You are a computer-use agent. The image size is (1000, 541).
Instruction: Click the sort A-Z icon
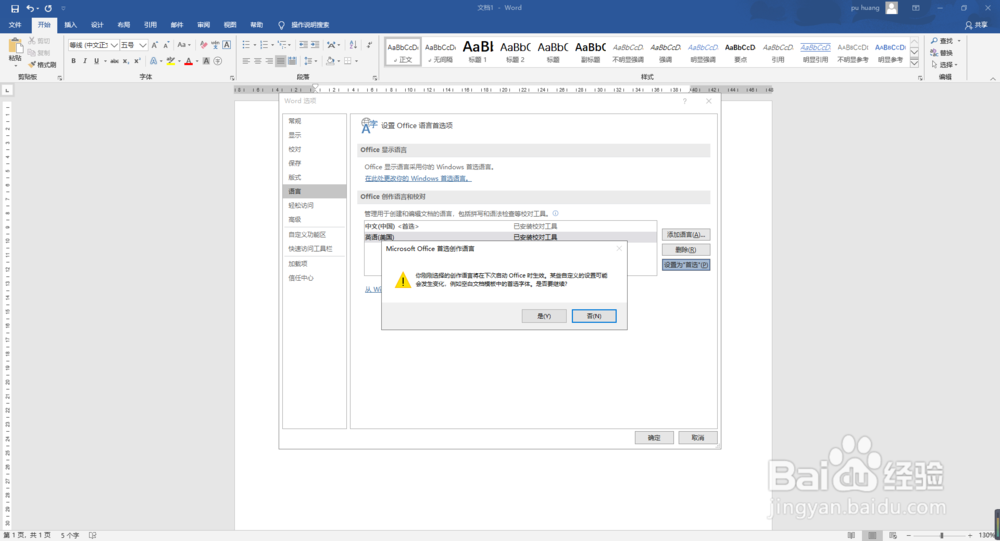click(353, 45)
